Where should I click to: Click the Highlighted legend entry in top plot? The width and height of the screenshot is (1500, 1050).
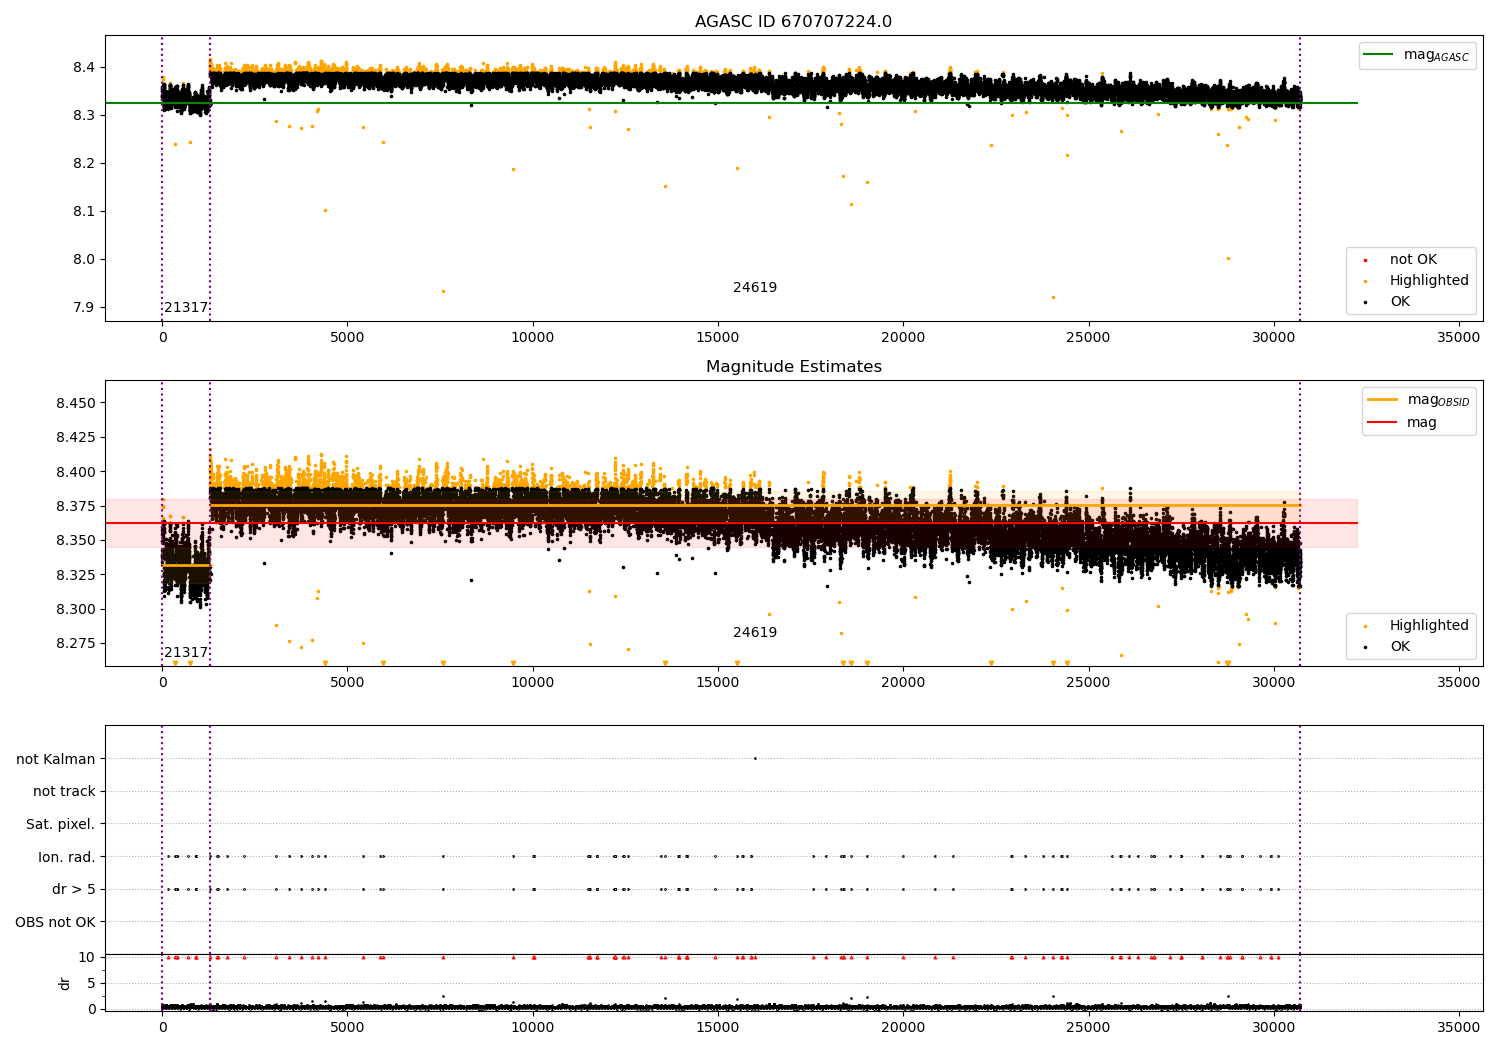click(1417, 280)
